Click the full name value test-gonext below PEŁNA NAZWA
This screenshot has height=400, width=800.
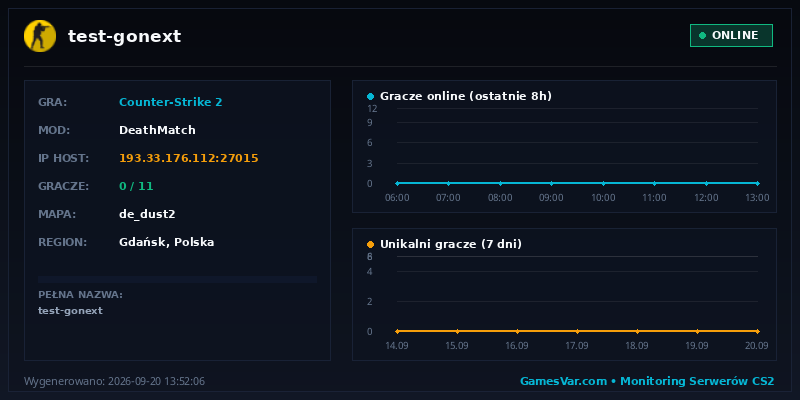tap(70, 311)
